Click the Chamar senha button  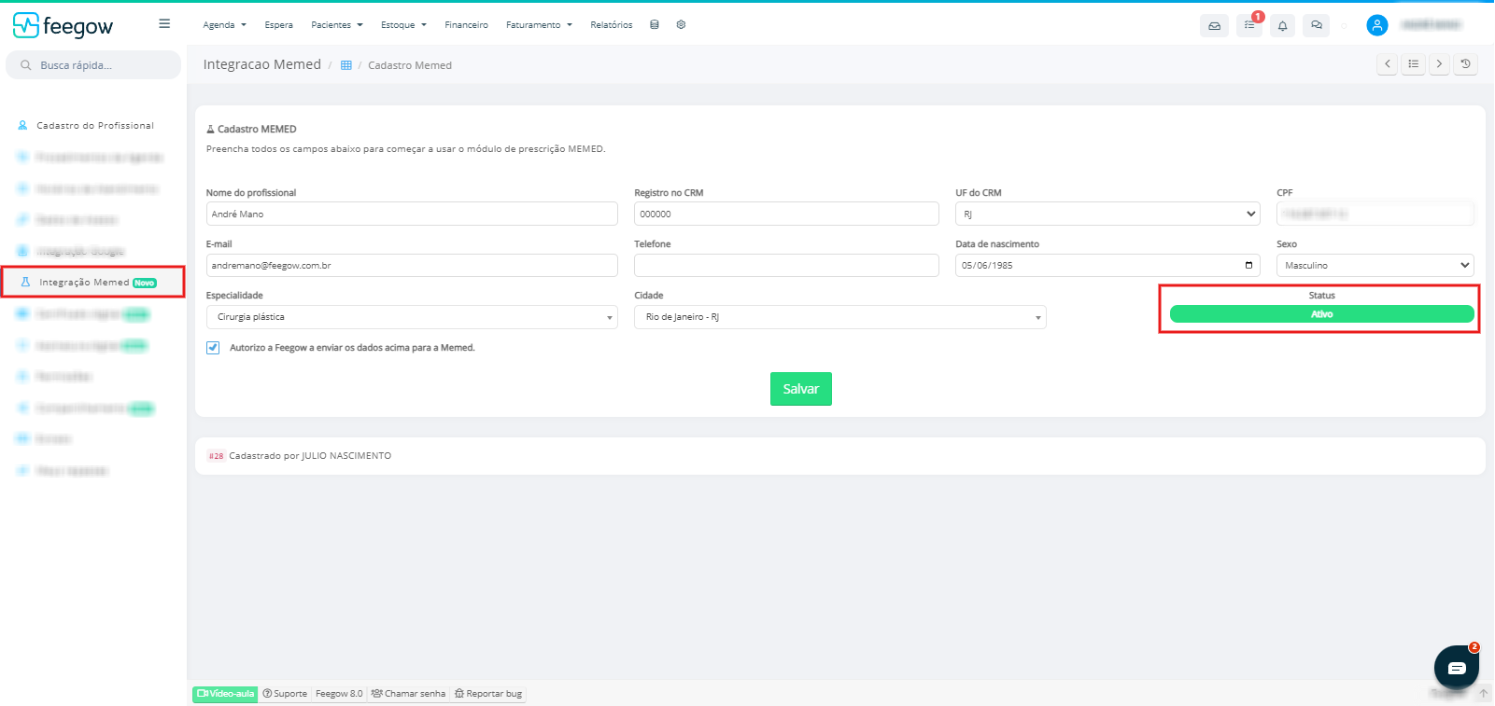click(x=408, y=693)
